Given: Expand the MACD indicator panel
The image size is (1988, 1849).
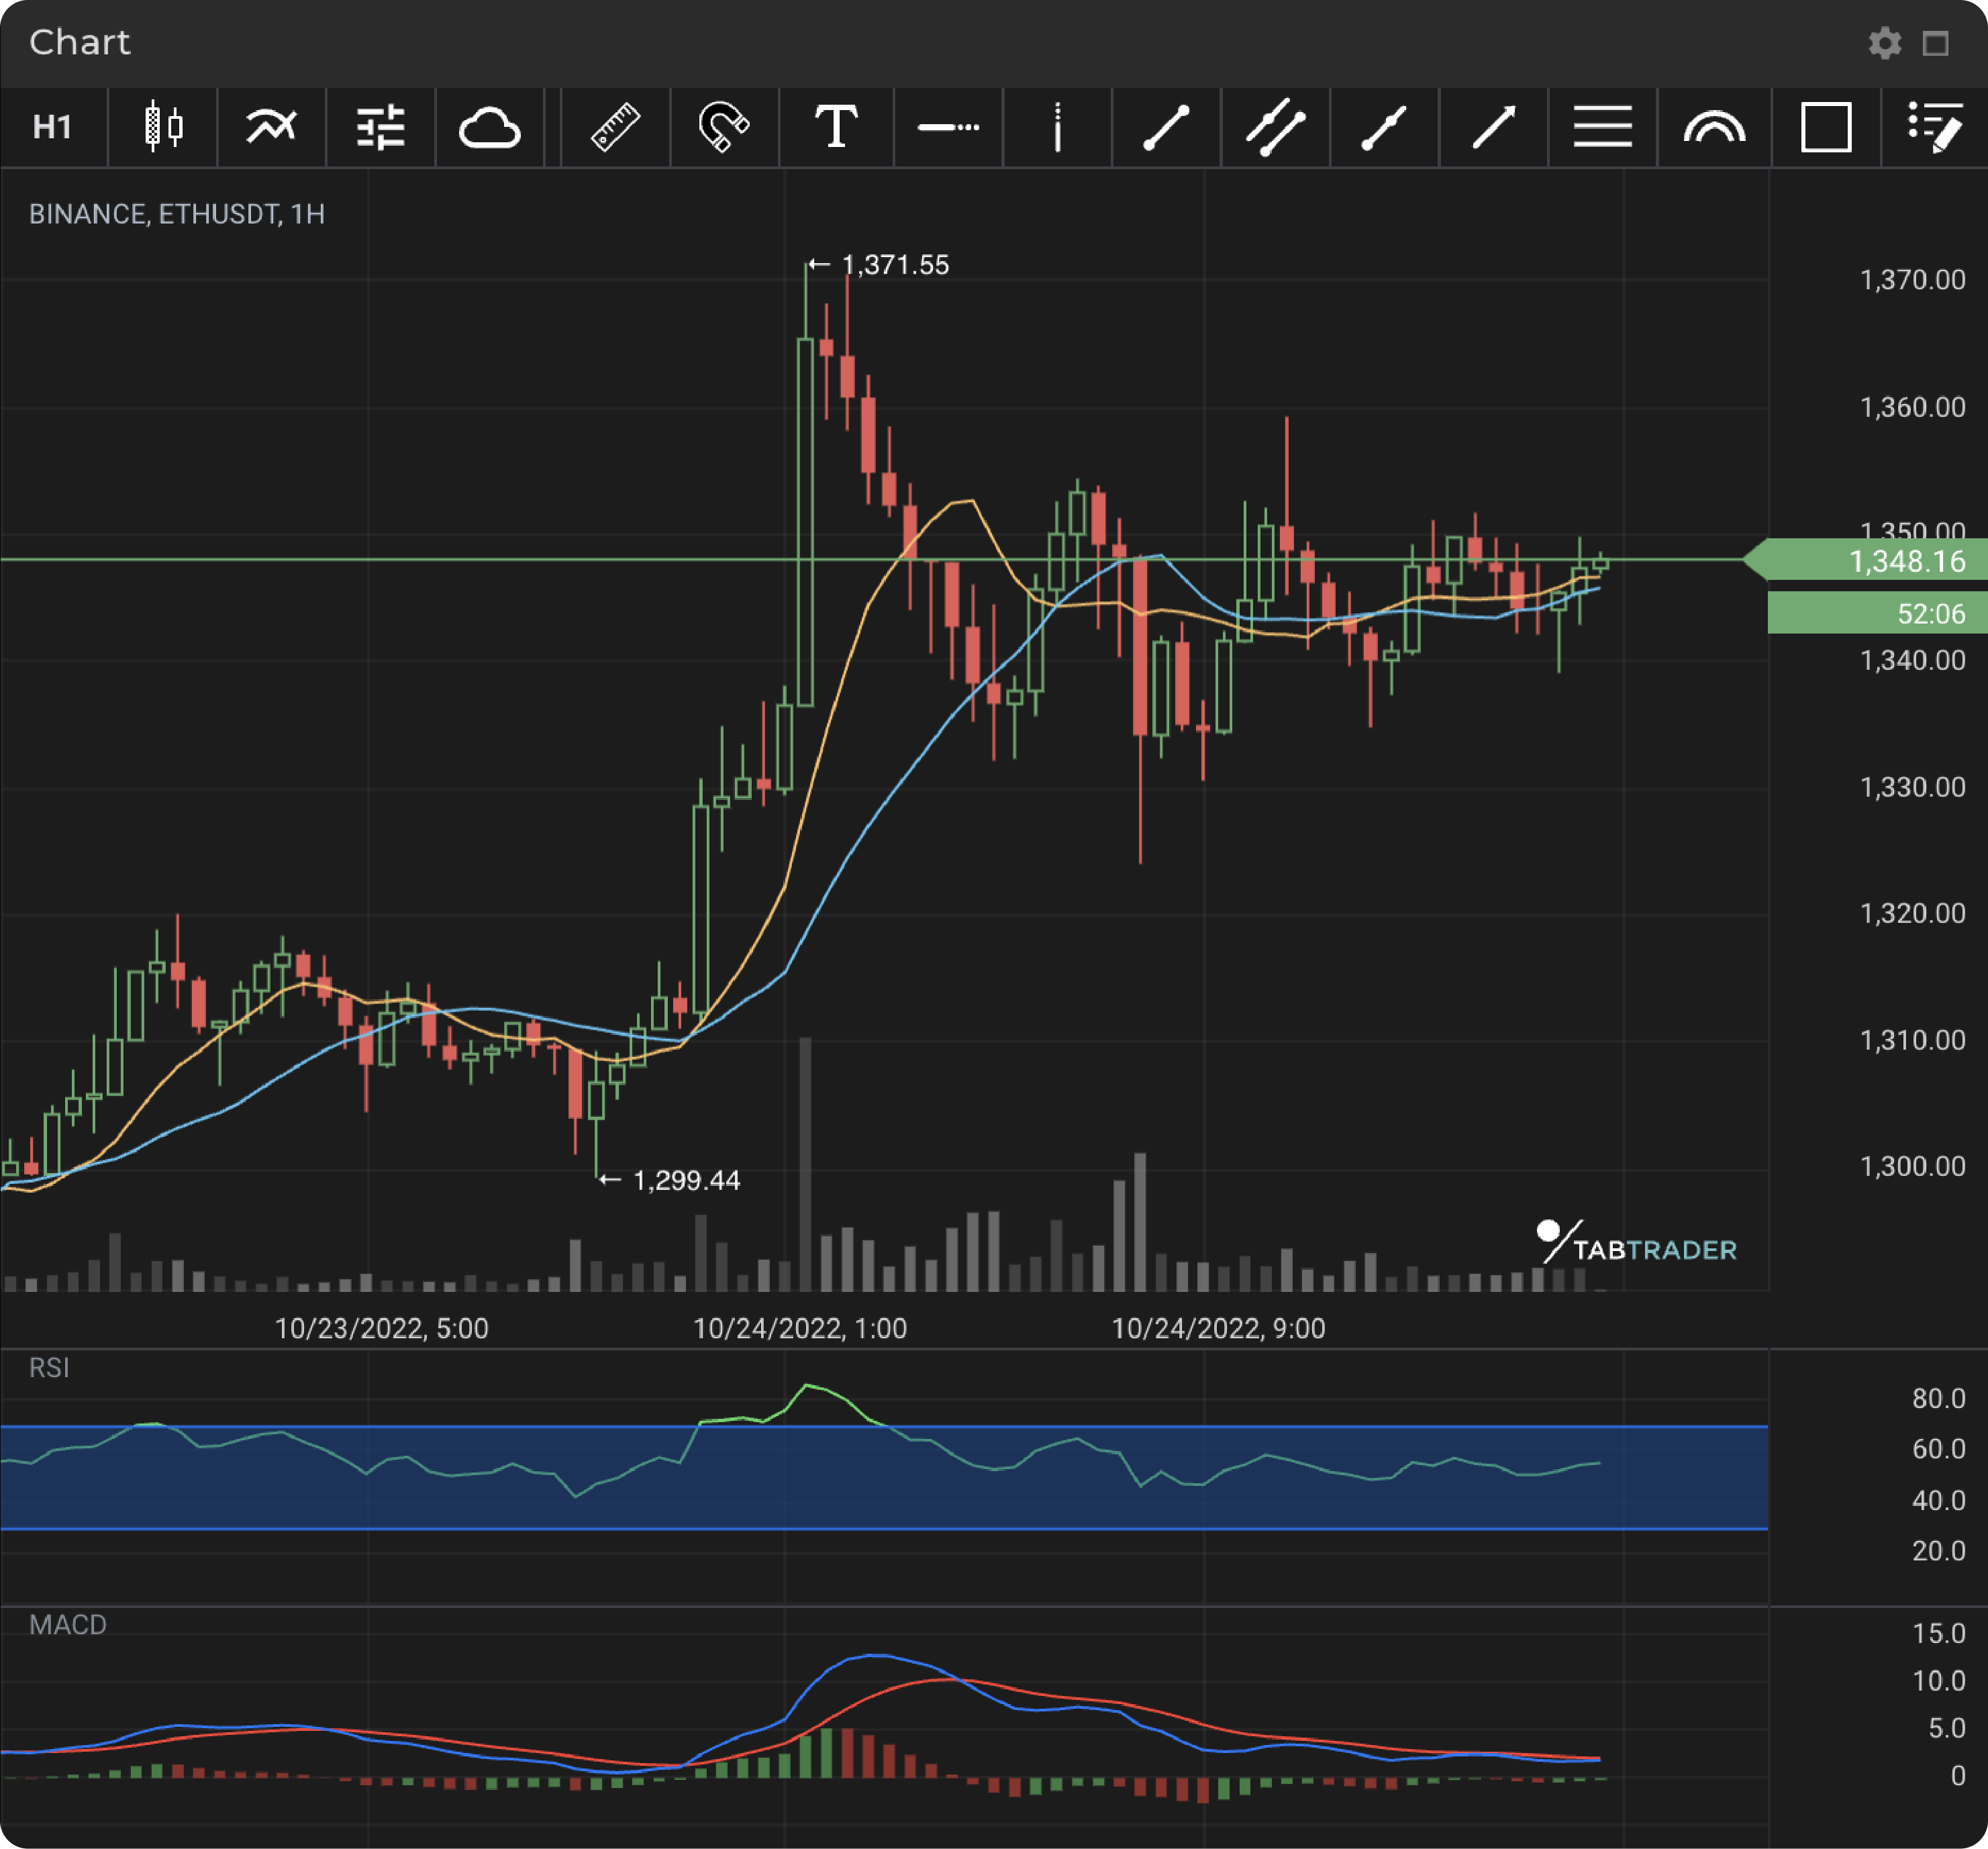Looking at the screenshot, I should (68, 1625).
